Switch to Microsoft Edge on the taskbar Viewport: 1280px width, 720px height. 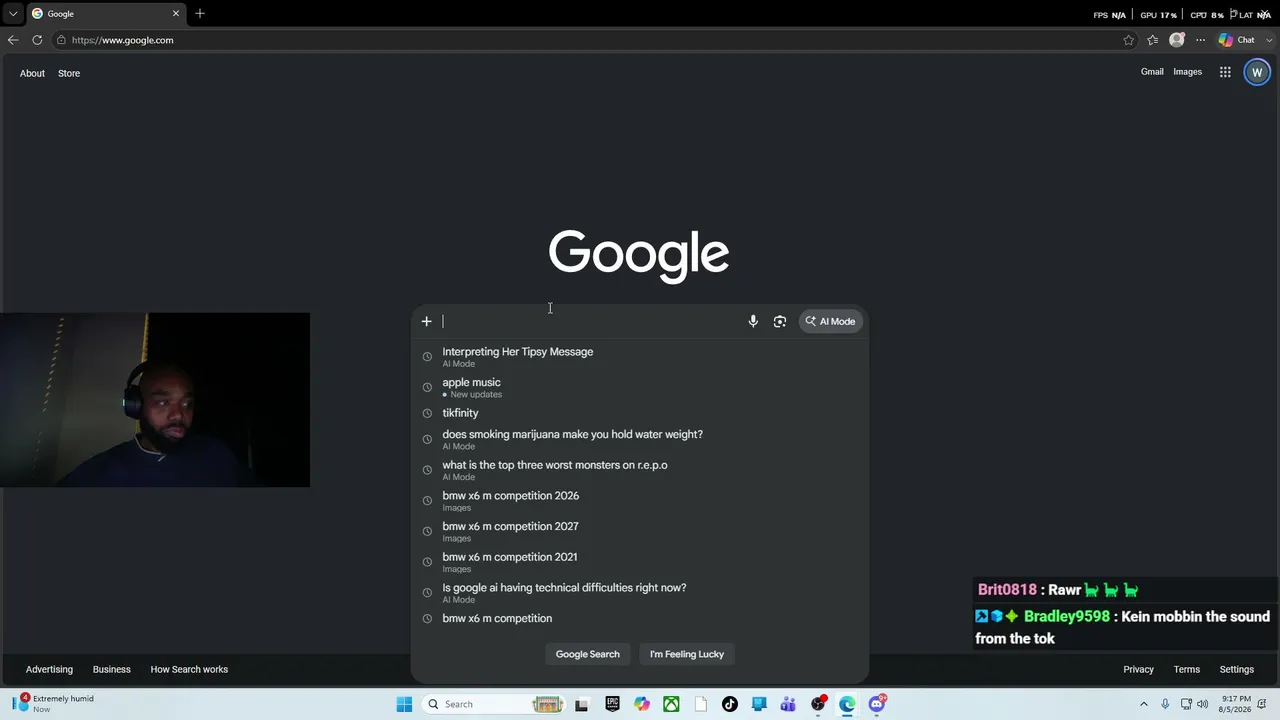[847, 704]
